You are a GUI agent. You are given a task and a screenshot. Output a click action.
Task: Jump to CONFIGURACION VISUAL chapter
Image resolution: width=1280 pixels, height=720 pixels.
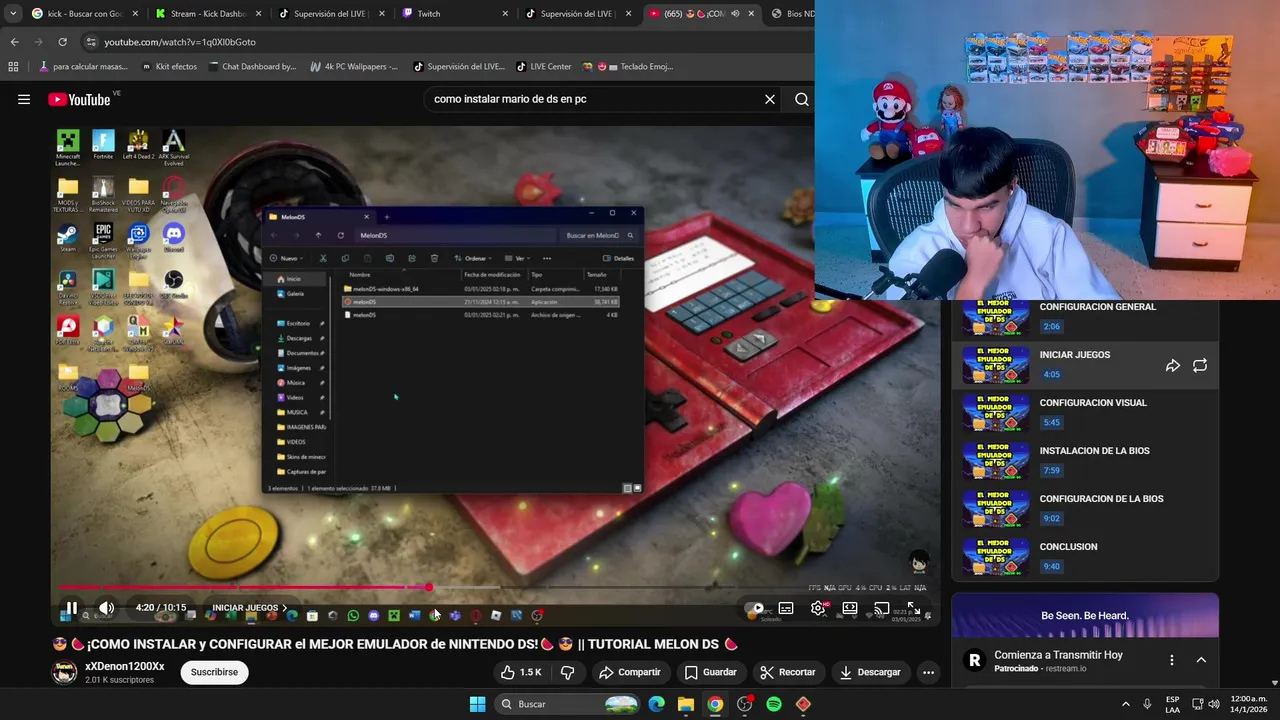1085,414
